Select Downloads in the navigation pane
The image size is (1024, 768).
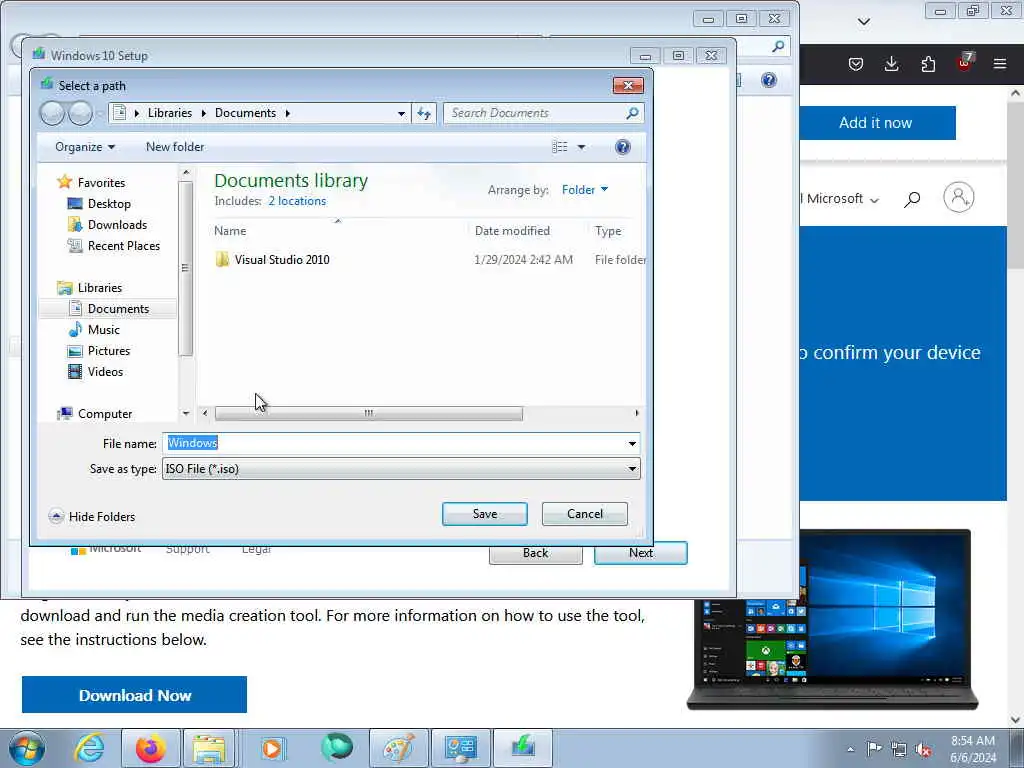107,225
